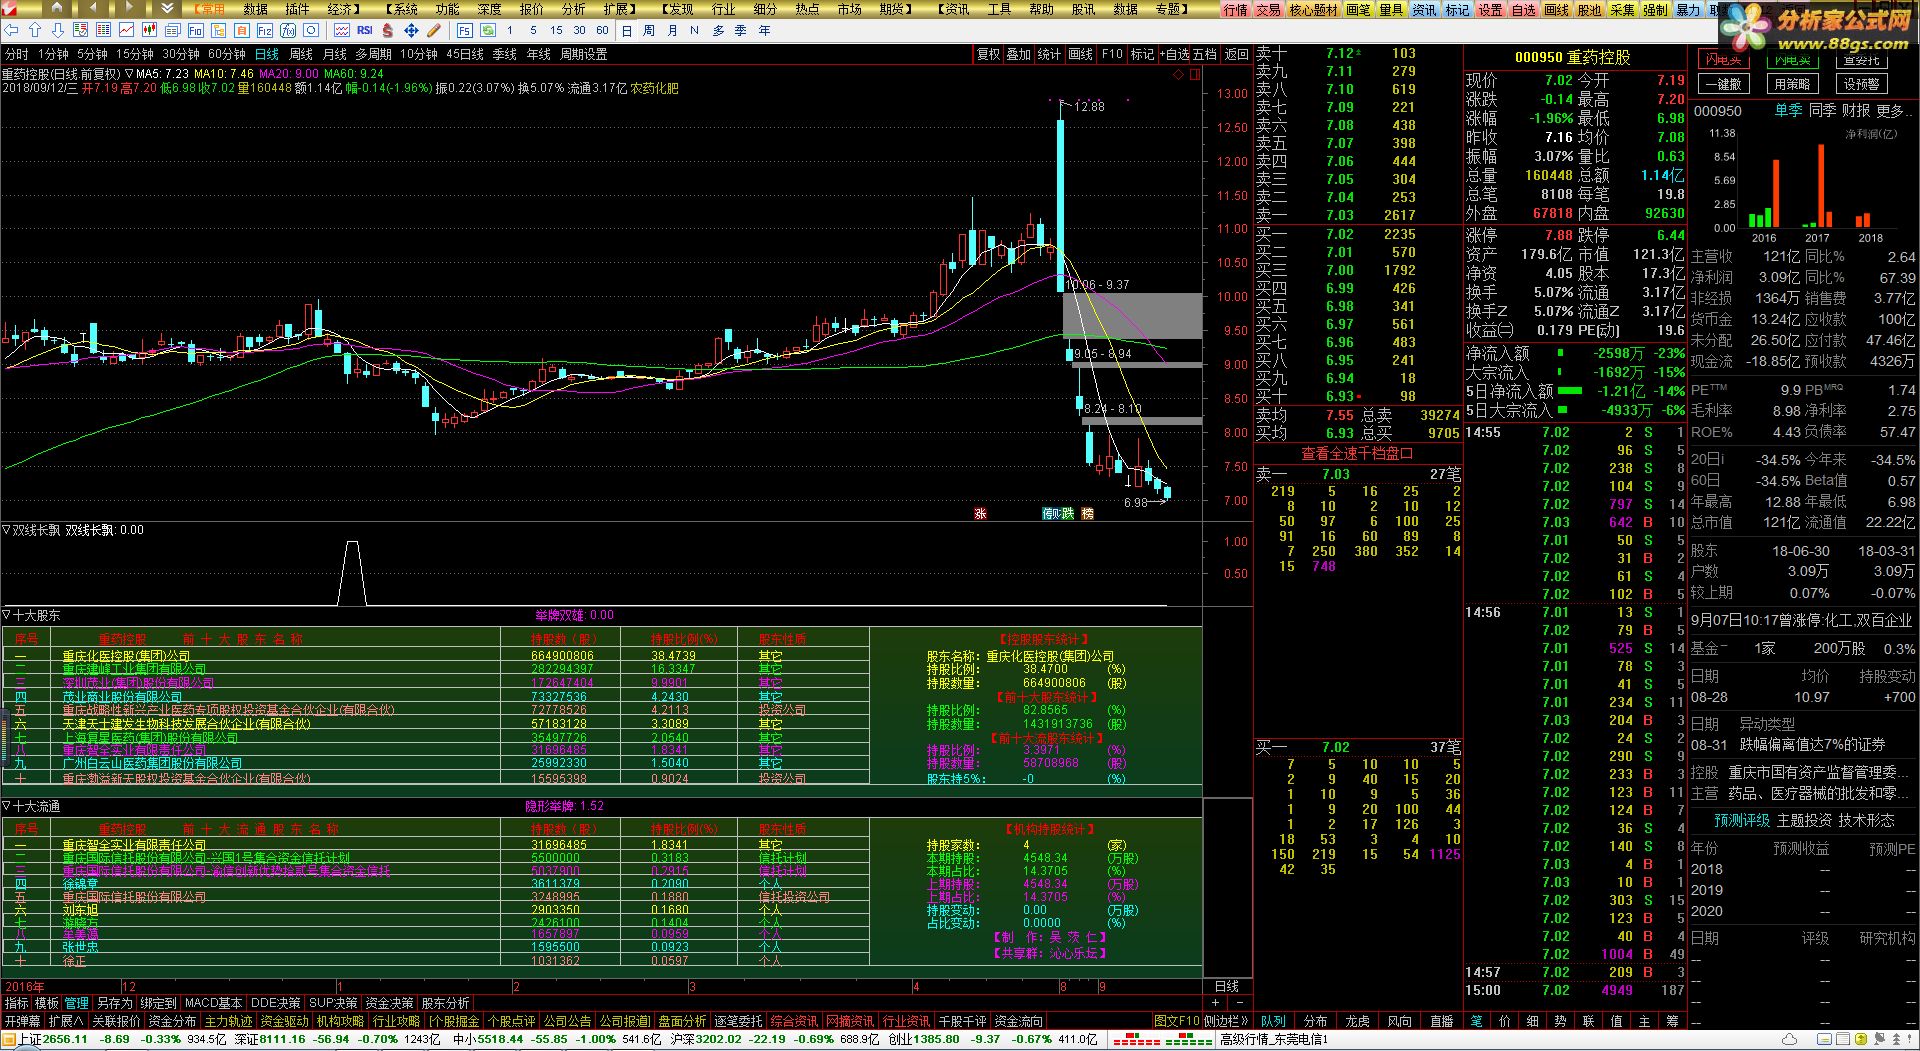This screenshot has width=1920, height=1051.
Task: Open the 资金分布 bottom bar item
Action: 172,1021
